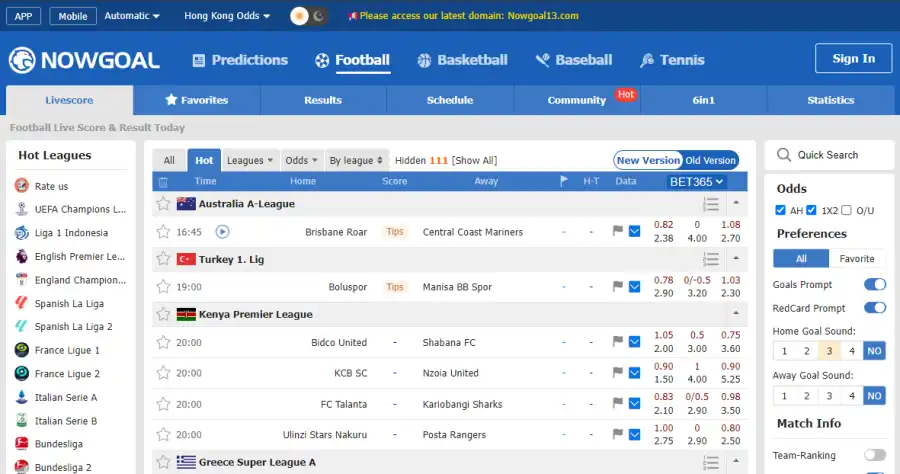Click the Quick Search field
Image resolution: width=900 pixels, height=474 pixels.
(829, 155)
